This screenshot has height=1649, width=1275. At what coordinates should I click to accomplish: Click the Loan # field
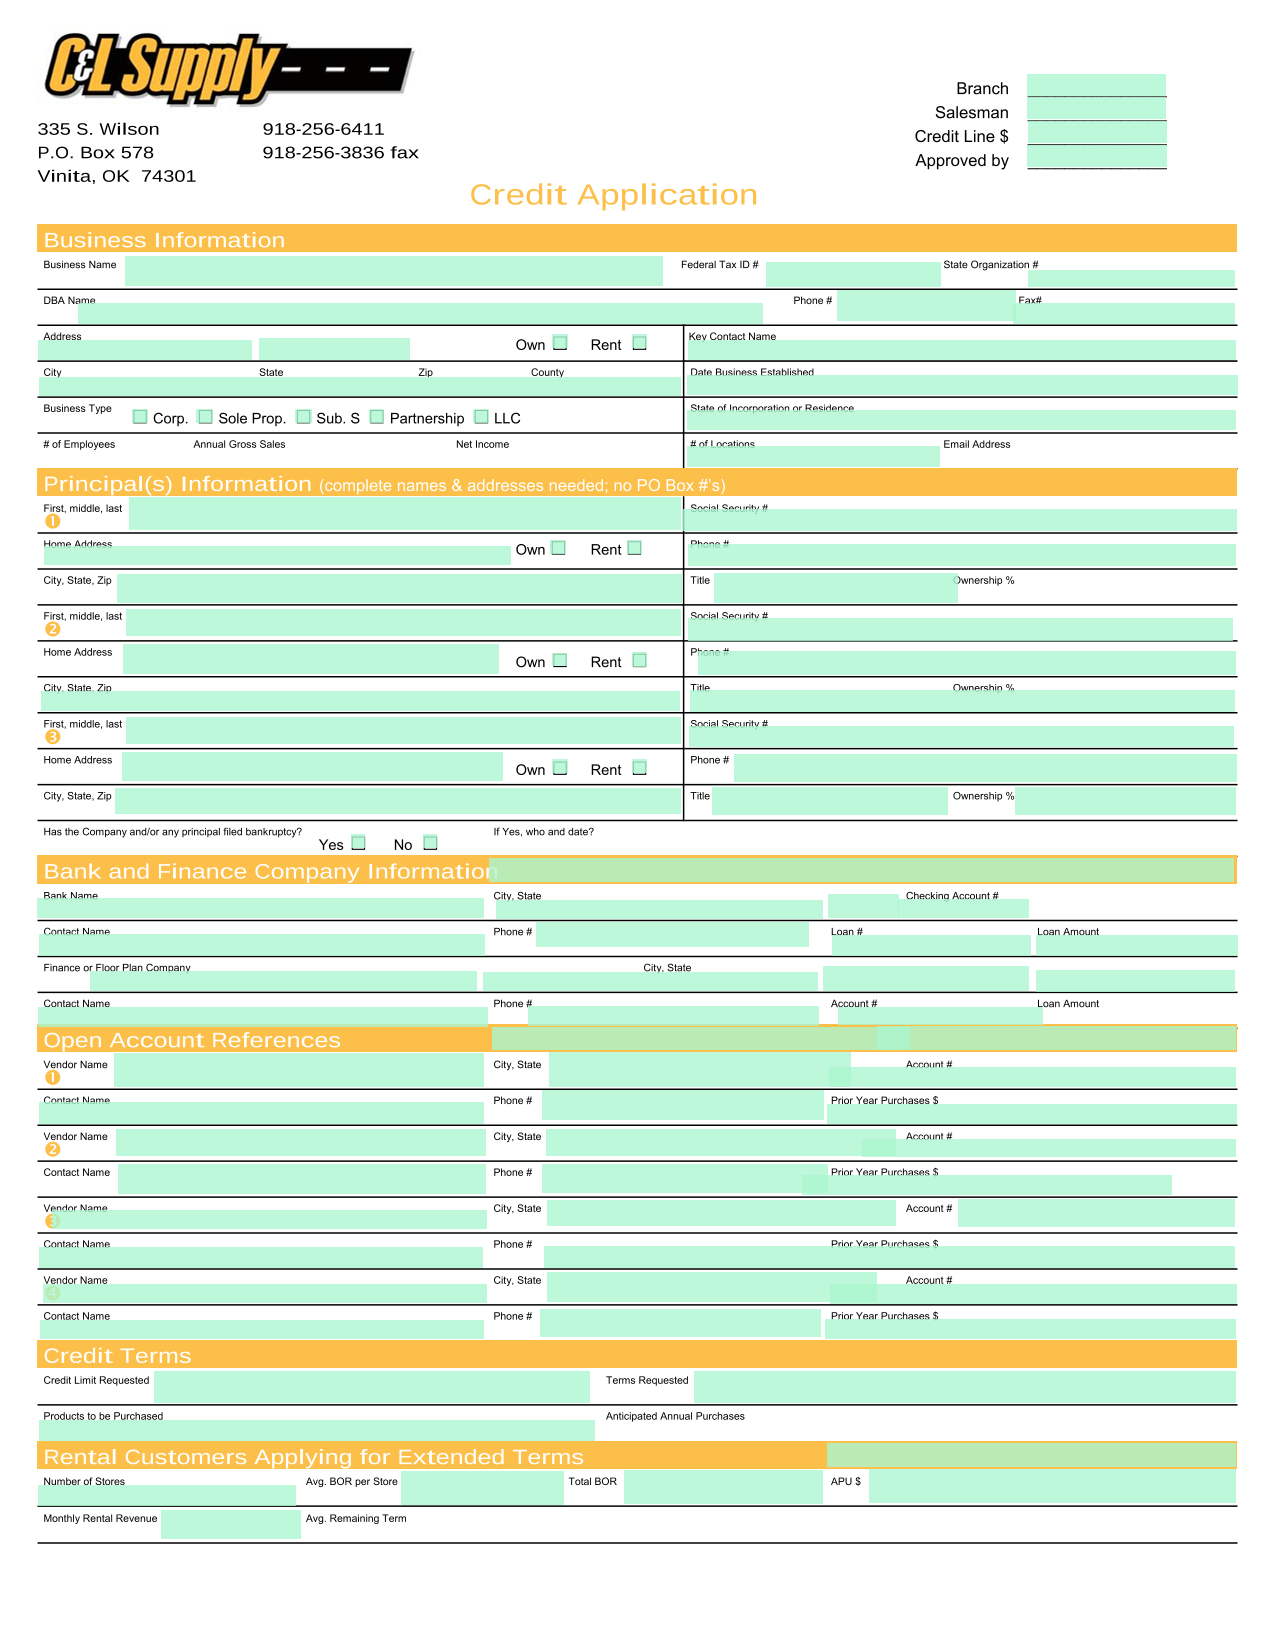pos(931,945)
